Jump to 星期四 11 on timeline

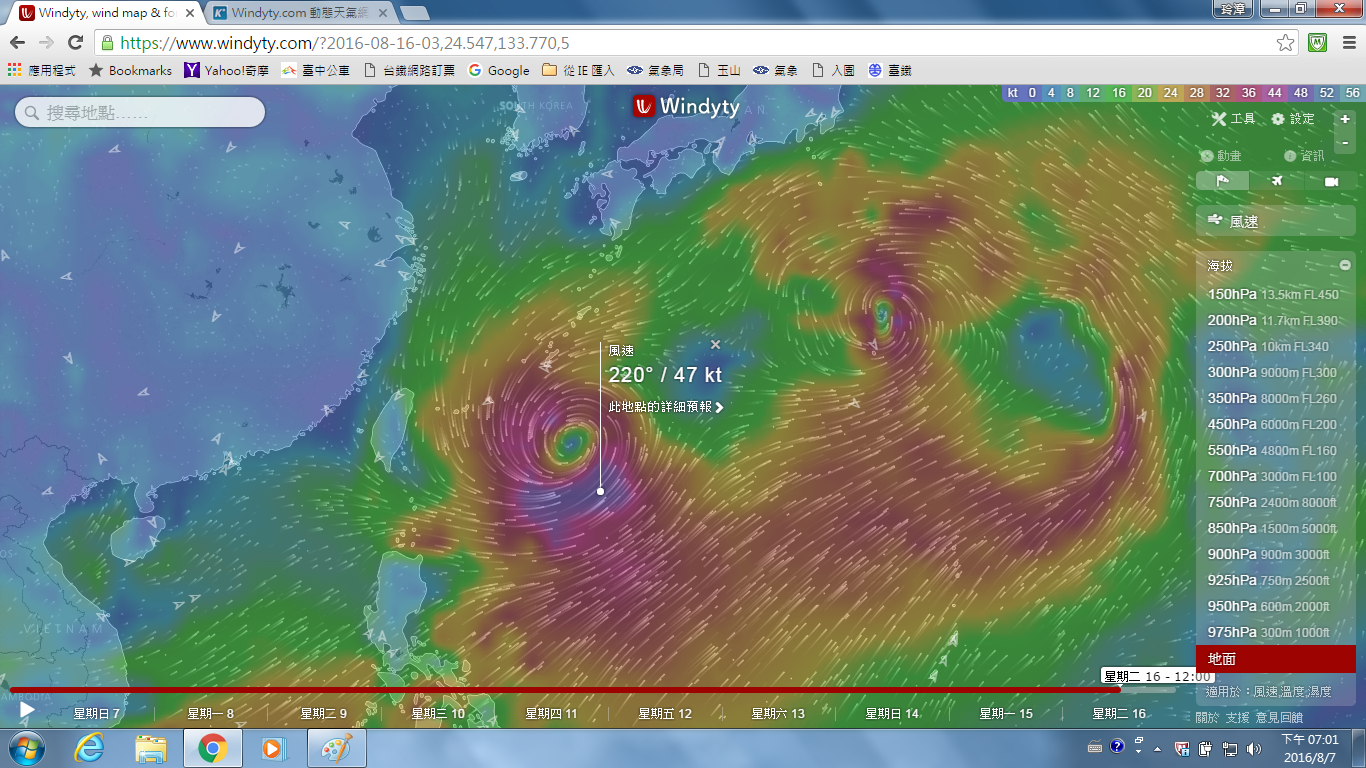pos(551,714)
